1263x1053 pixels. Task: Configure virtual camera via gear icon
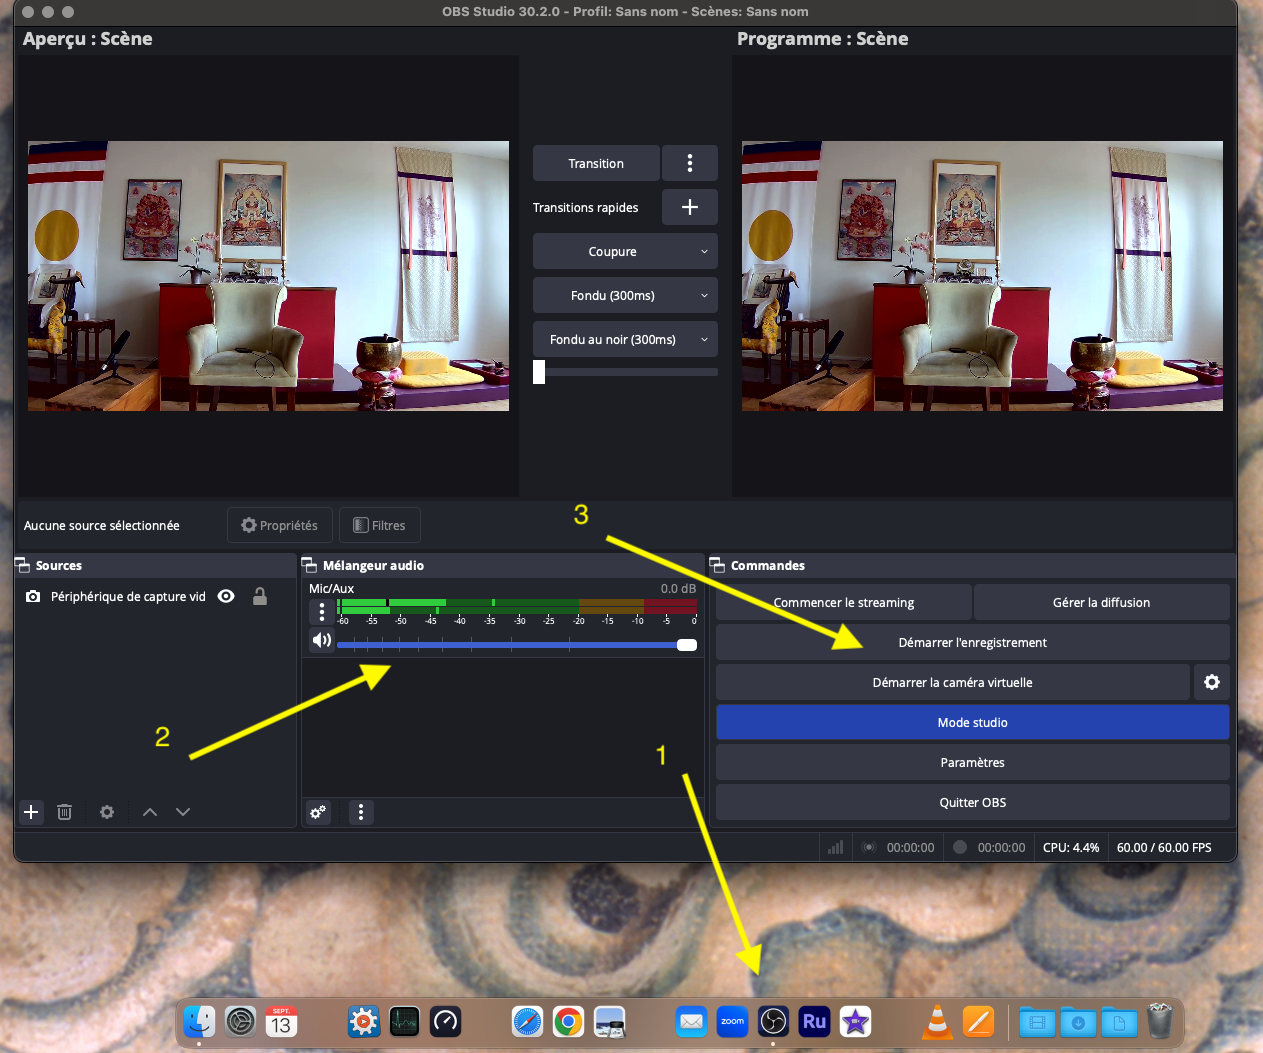tap(1211, 682)
